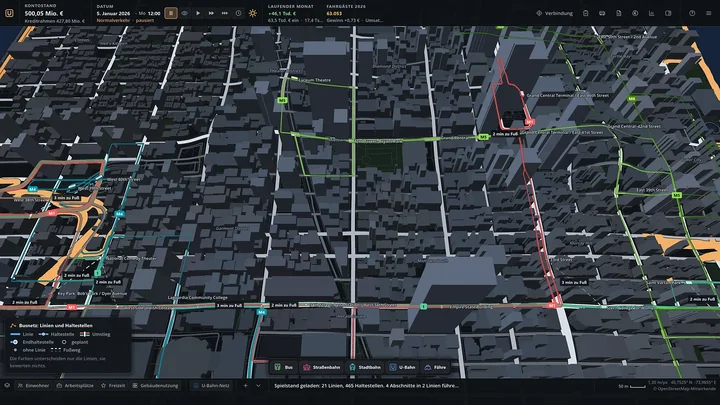Toggle the U-Bahn-Netz overlay
This screenshot has width=720, height=405.
click(x=211, y=386)
